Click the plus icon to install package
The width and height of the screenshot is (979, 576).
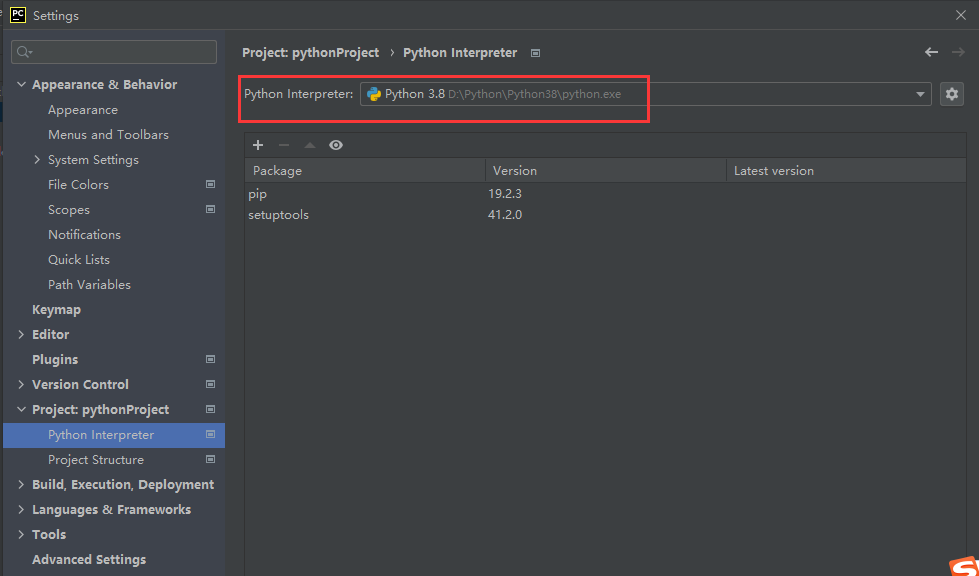(x=258, y=145)
